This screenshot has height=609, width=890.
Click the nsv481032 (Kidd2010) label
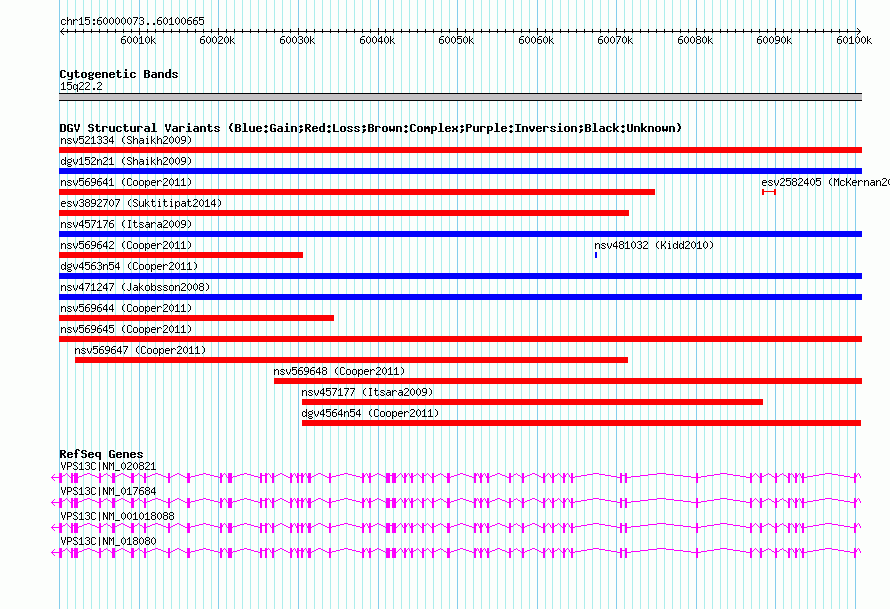coord(654,245)
